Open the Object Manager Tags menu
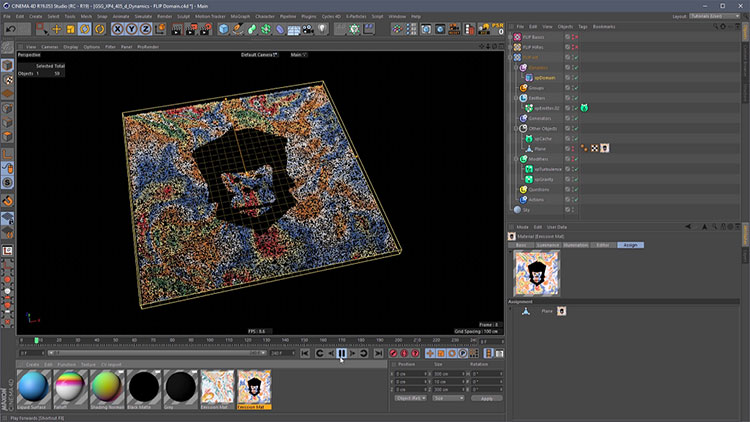 pyautogui.click(x=583, y=27)
